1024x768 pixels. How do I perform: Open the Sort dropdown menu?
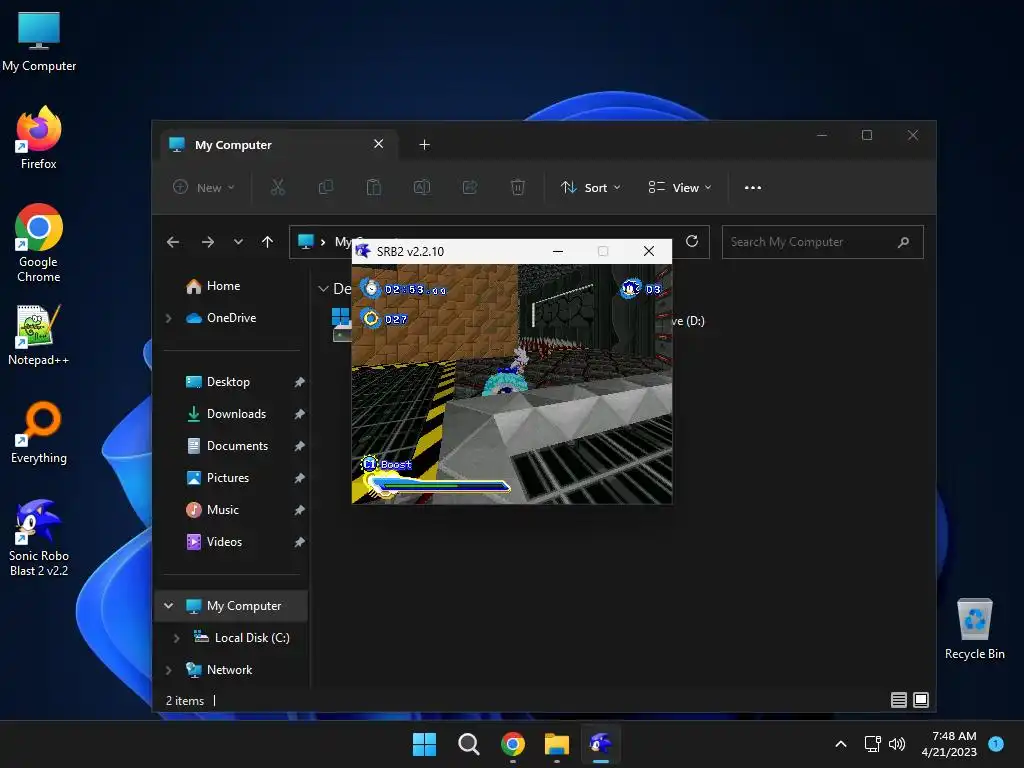coord(591,187)
